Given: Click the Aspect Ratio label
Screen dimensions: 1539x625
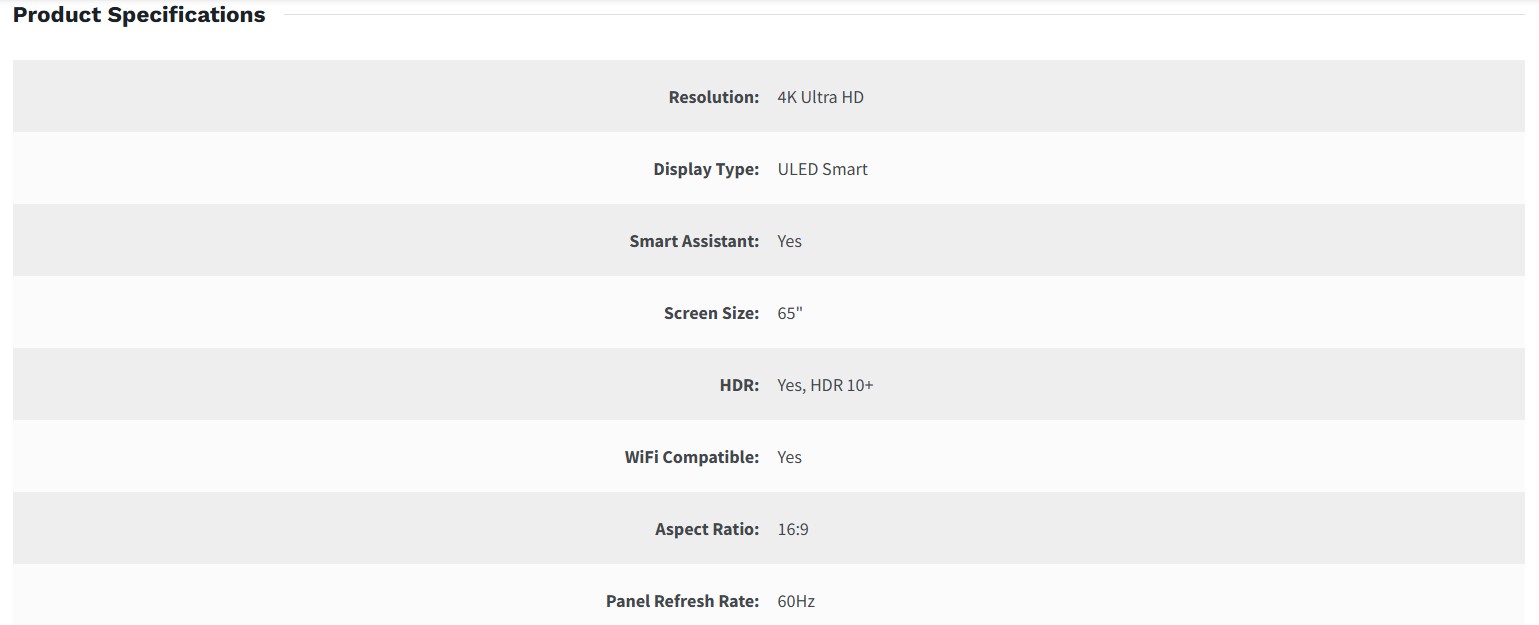Looking at the screenshot, I should pos(707,529).
